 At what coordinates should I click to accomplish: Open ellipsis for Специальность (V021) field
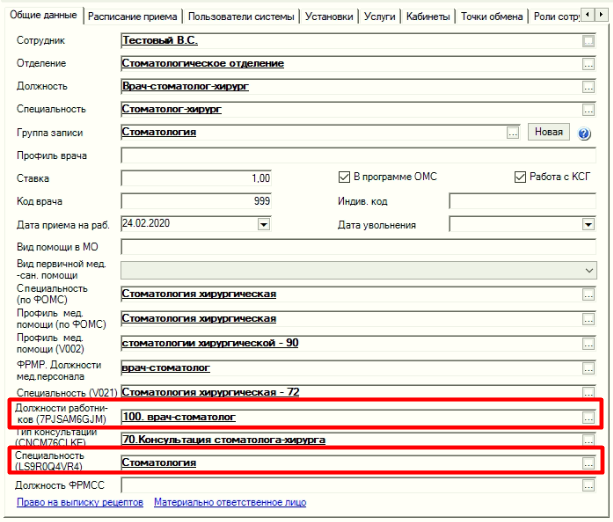click(x=588, y=392)
